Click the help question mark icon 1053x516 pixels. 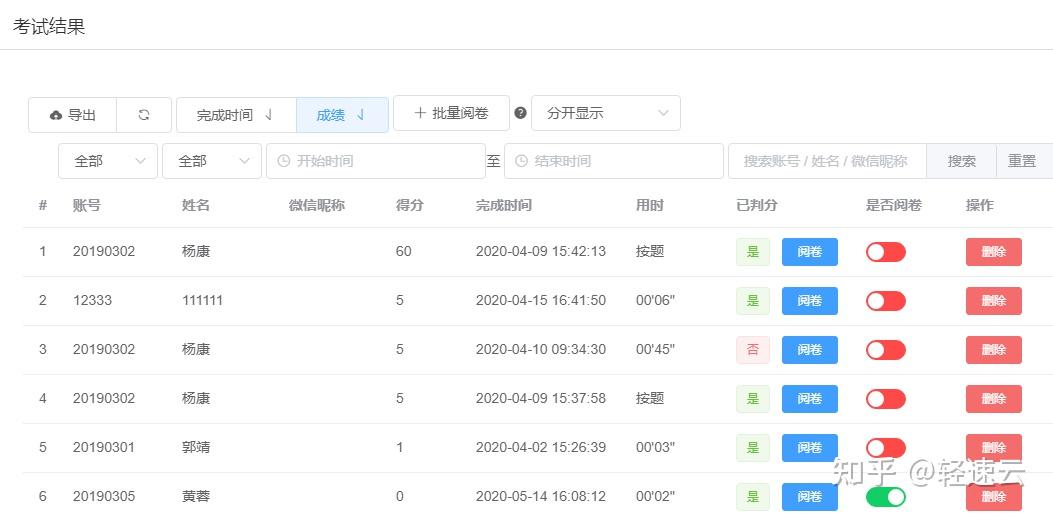[520, 113]
